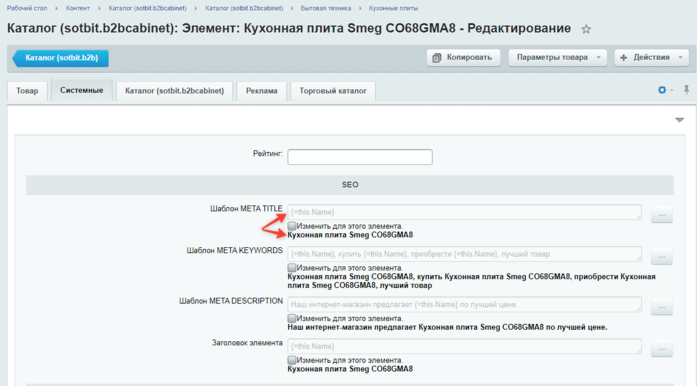Go back via Каталог (sotbit.b2b) button

tap(61, 58)
